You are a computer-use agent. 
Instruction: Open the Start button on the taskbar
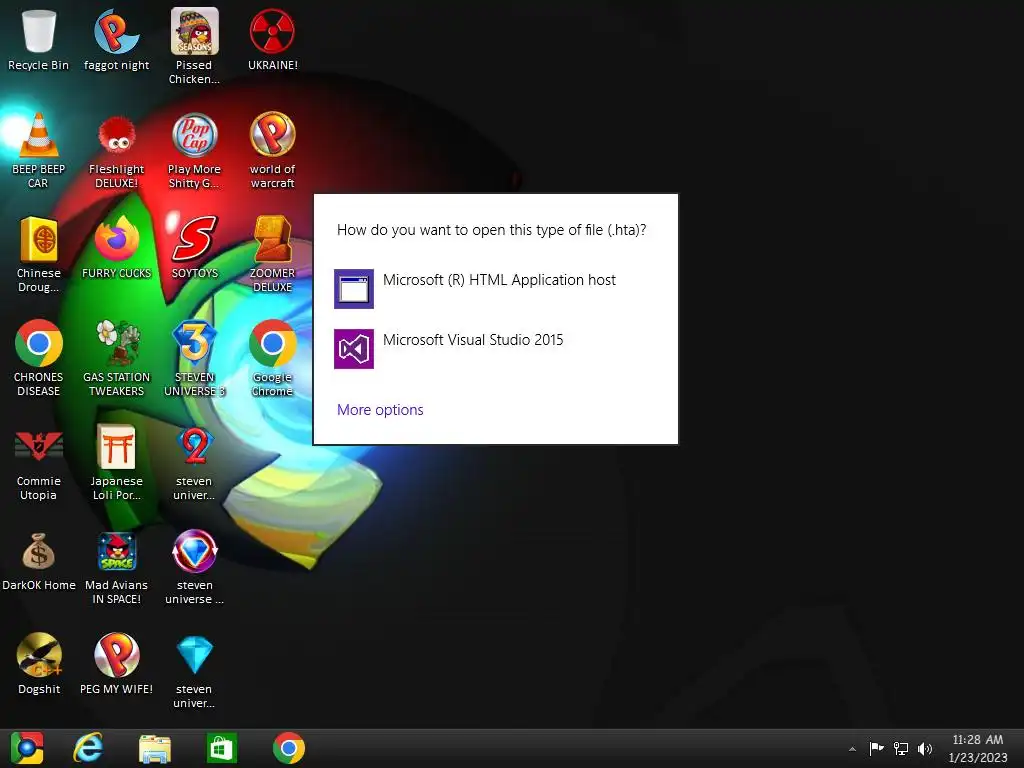point(27,748)
